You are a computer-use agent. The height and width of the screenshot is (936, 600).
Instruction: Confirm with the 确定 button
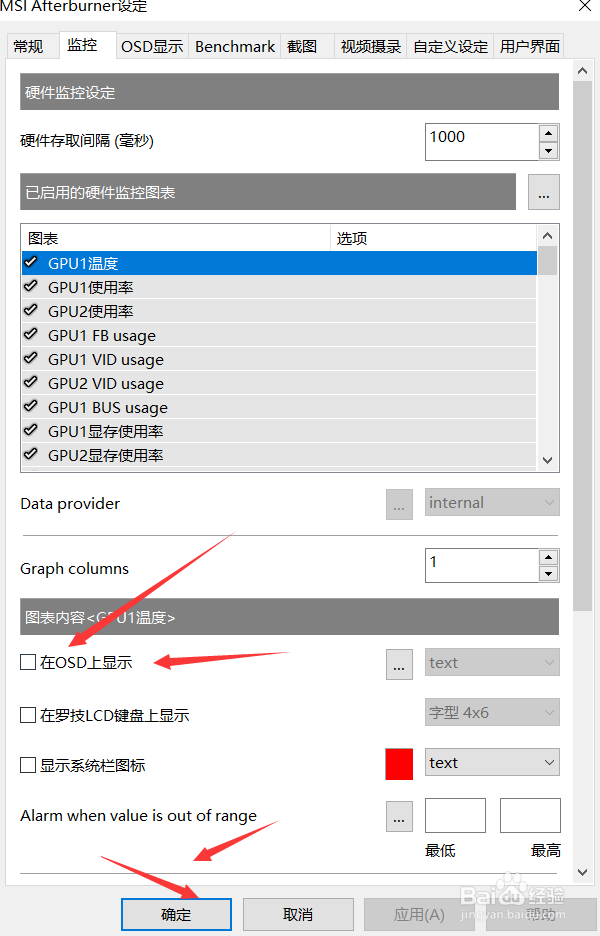pyautogui.click(x=176, y=915)
